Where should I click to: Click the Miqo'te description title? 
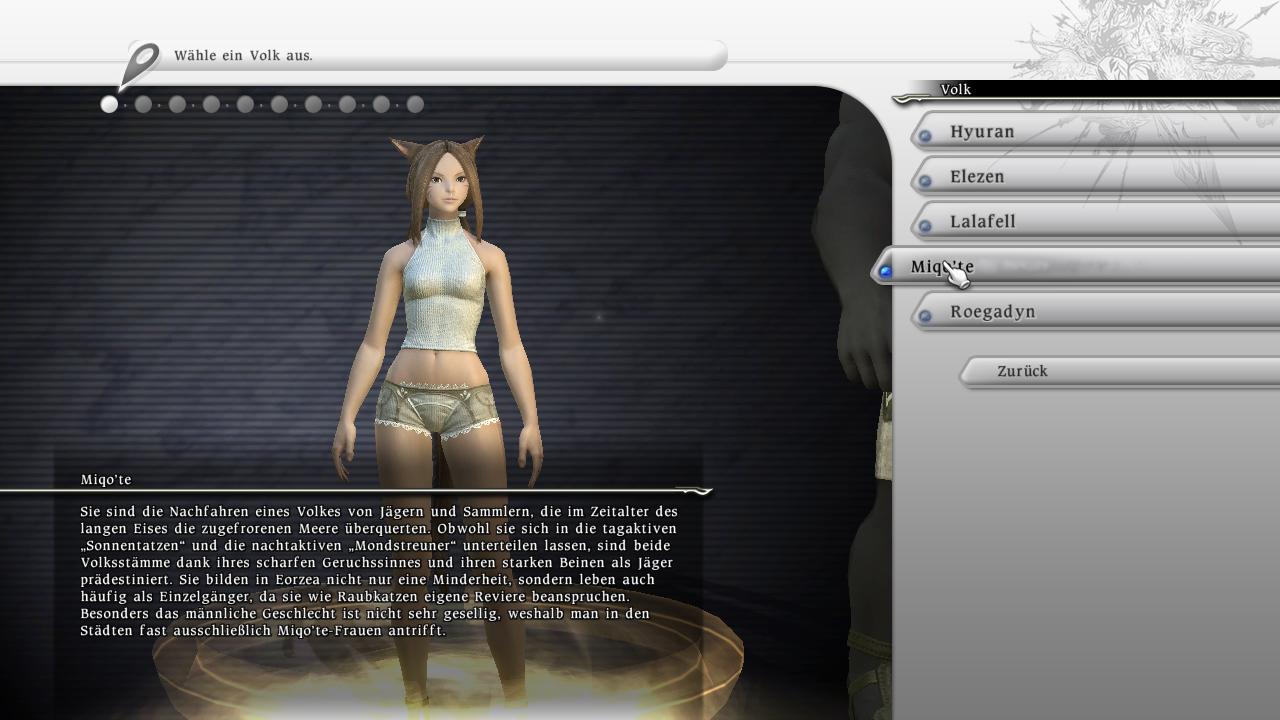coord(106,480)
